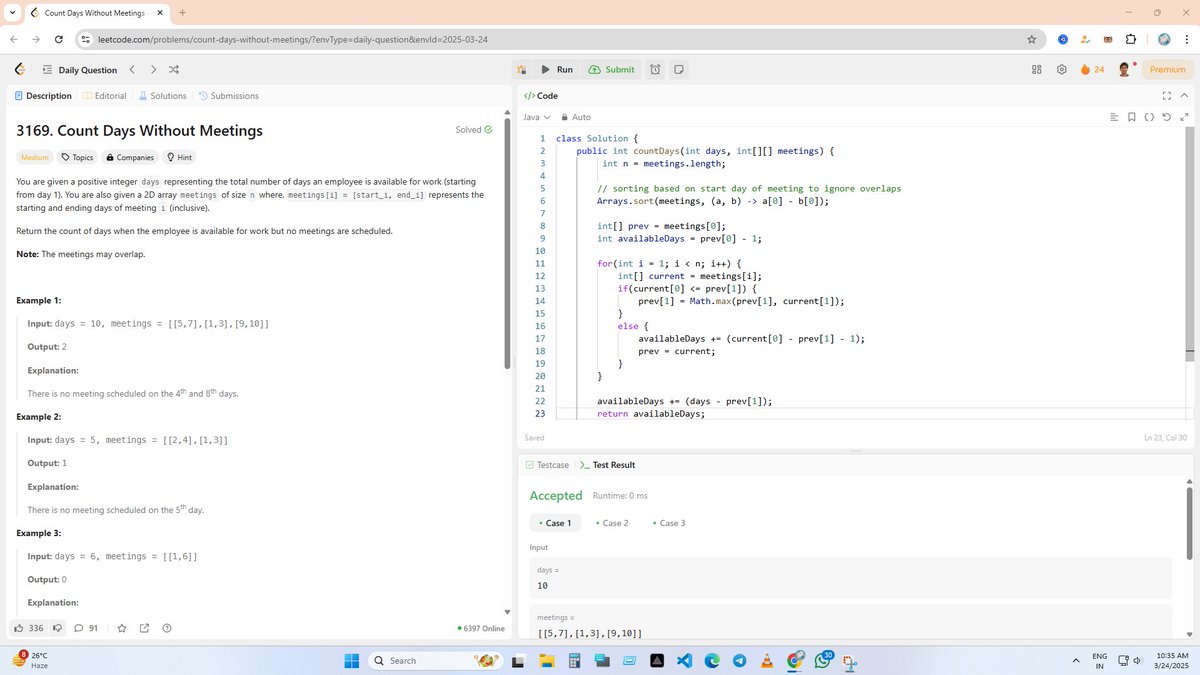Click the Windows taskbar Search box
This screenshot has height=675, width=1200.
click(435, 661)
